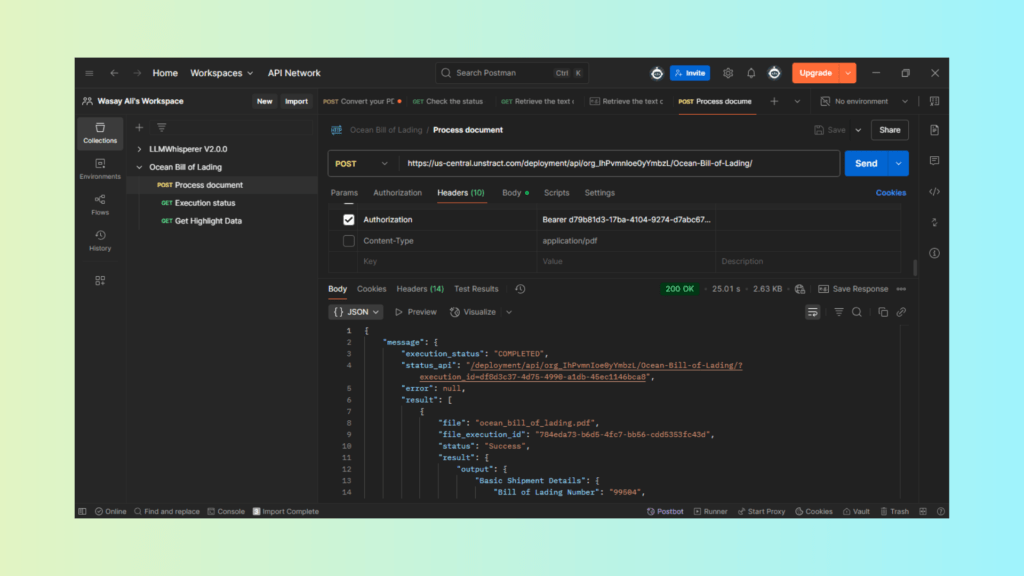Click the Cookies link

[890, 193]
